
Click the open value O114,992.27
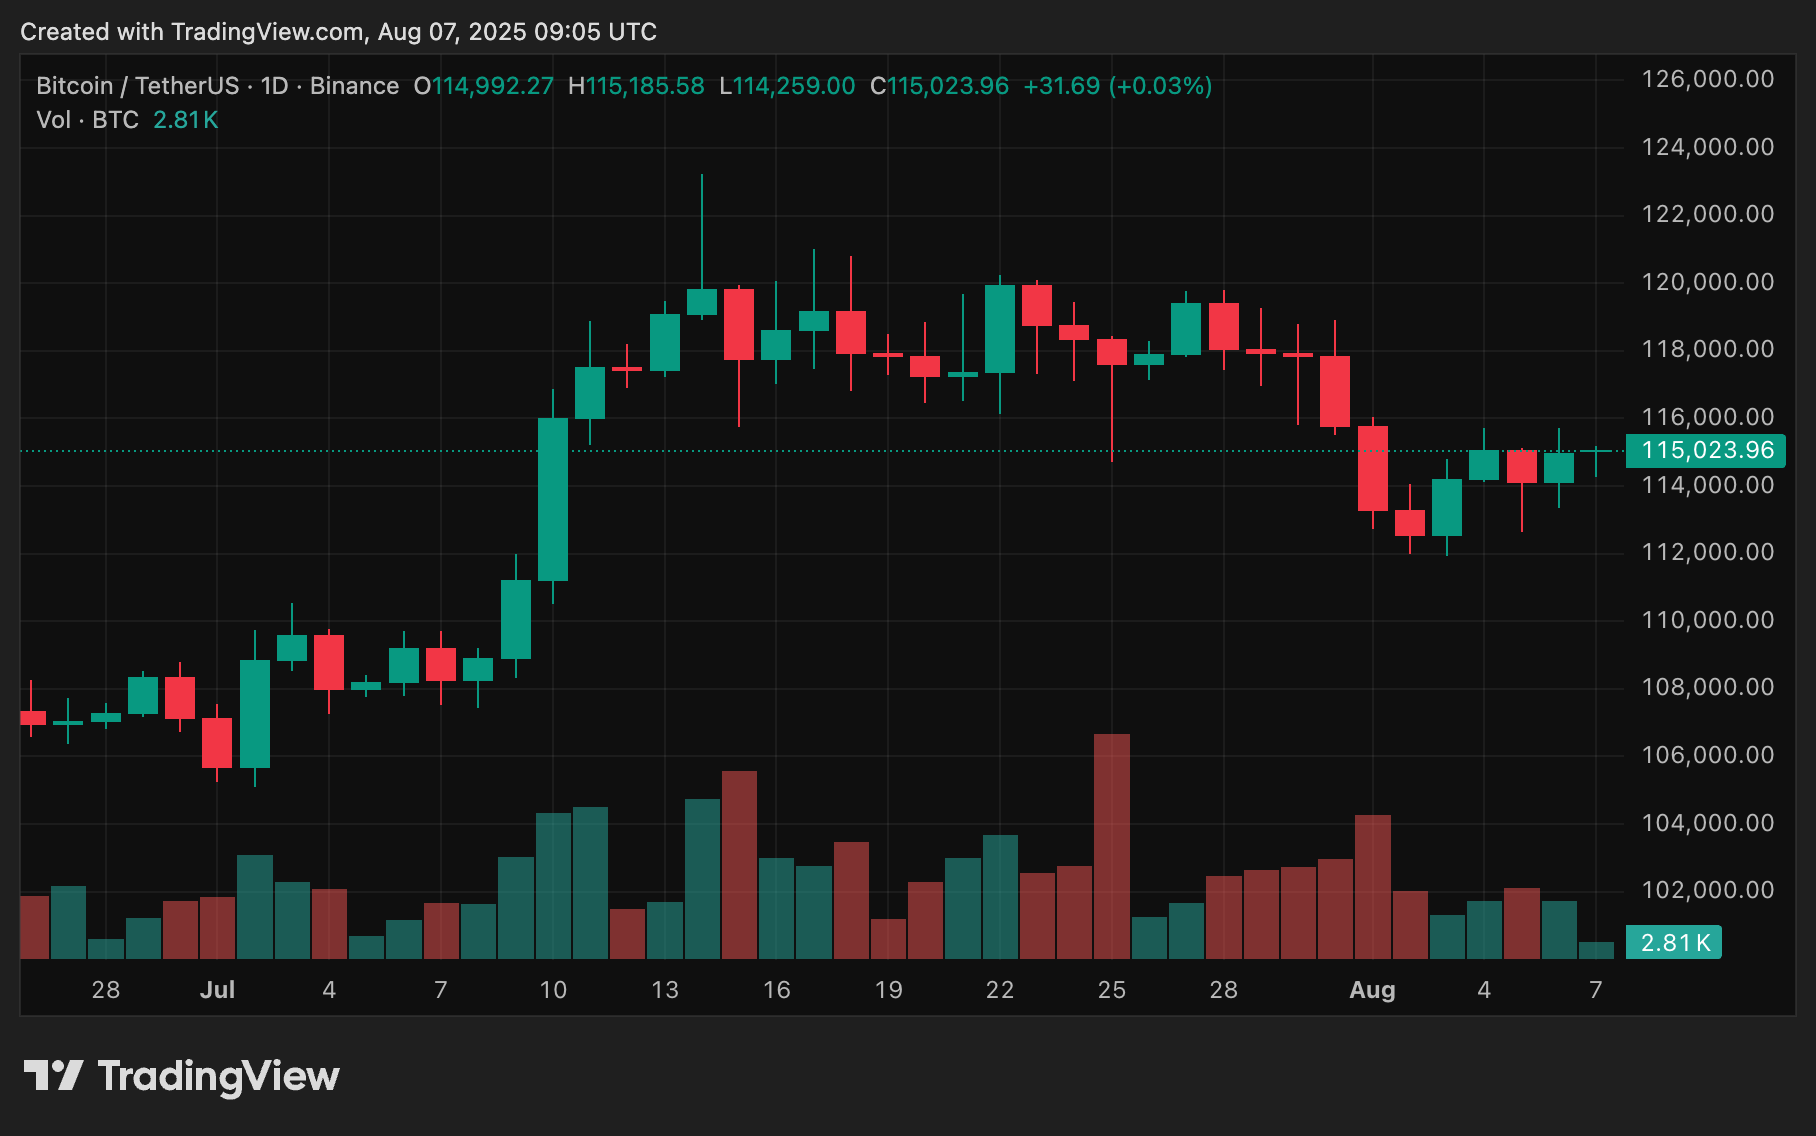(x=484, y=86)
